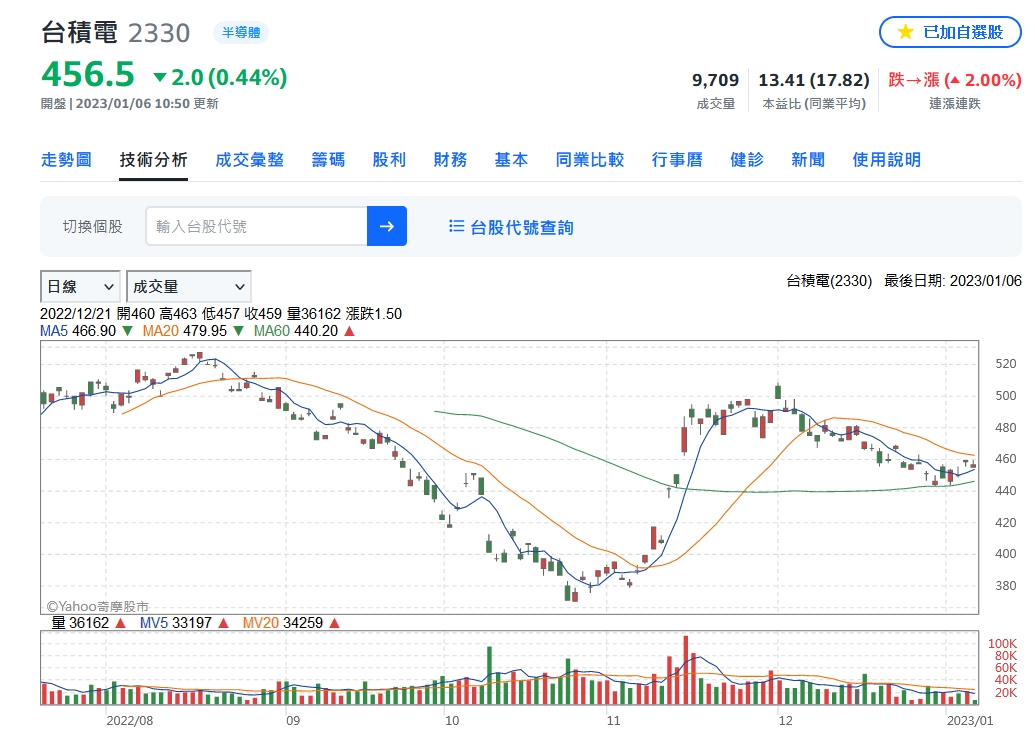Click the stock name 台積電 heading
The height and width of the screenshot is (744, 1035).
coord(79,32)
